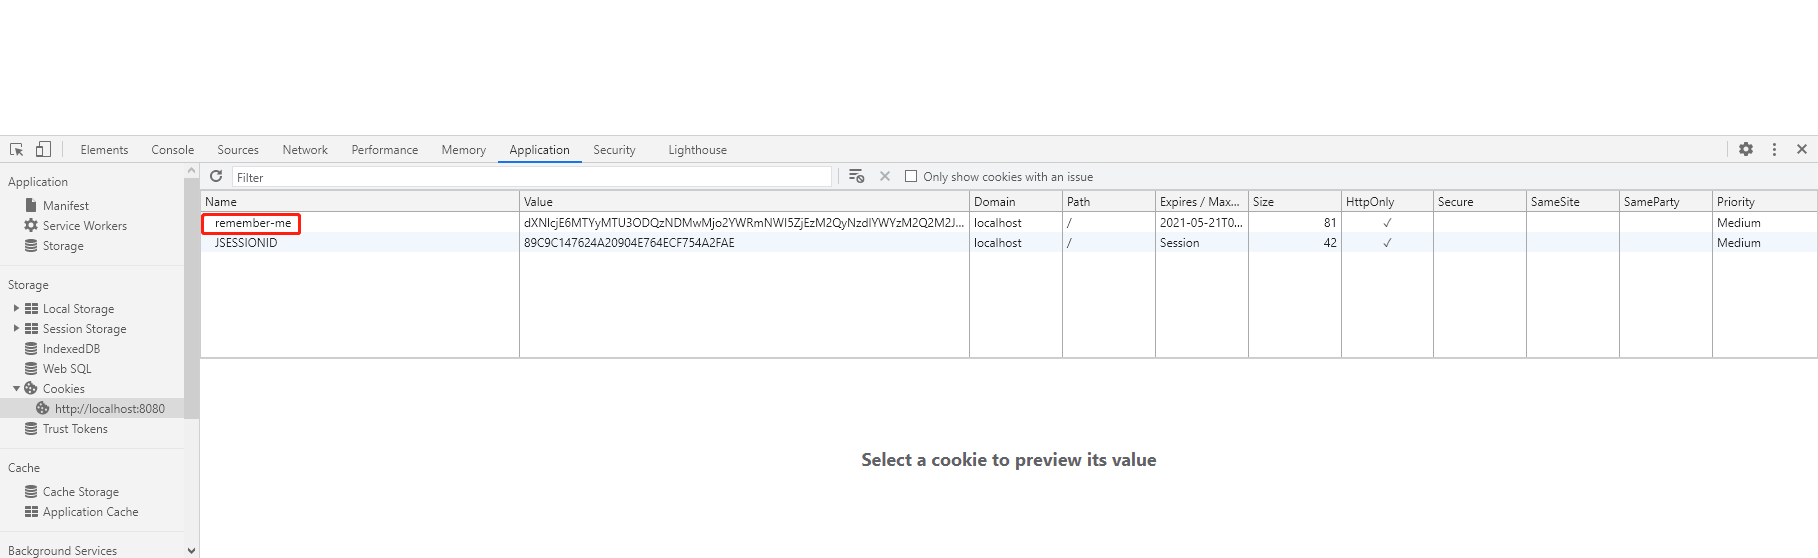Viewport: 1818px width, 558px height.
Task: Activate the inspect element picker icon
Action: [17, 149]
